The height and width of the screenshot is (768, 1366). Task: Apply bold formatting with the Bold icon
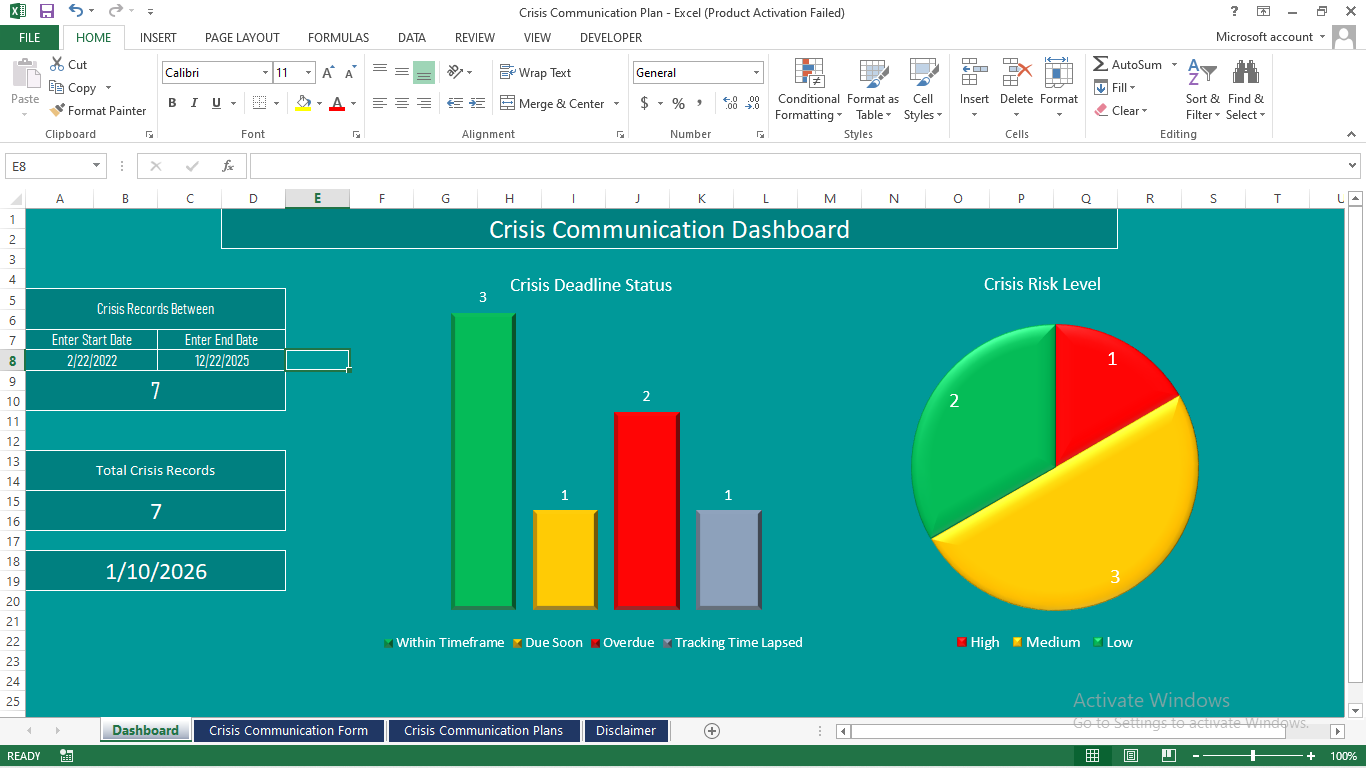[x=171, y=103]
